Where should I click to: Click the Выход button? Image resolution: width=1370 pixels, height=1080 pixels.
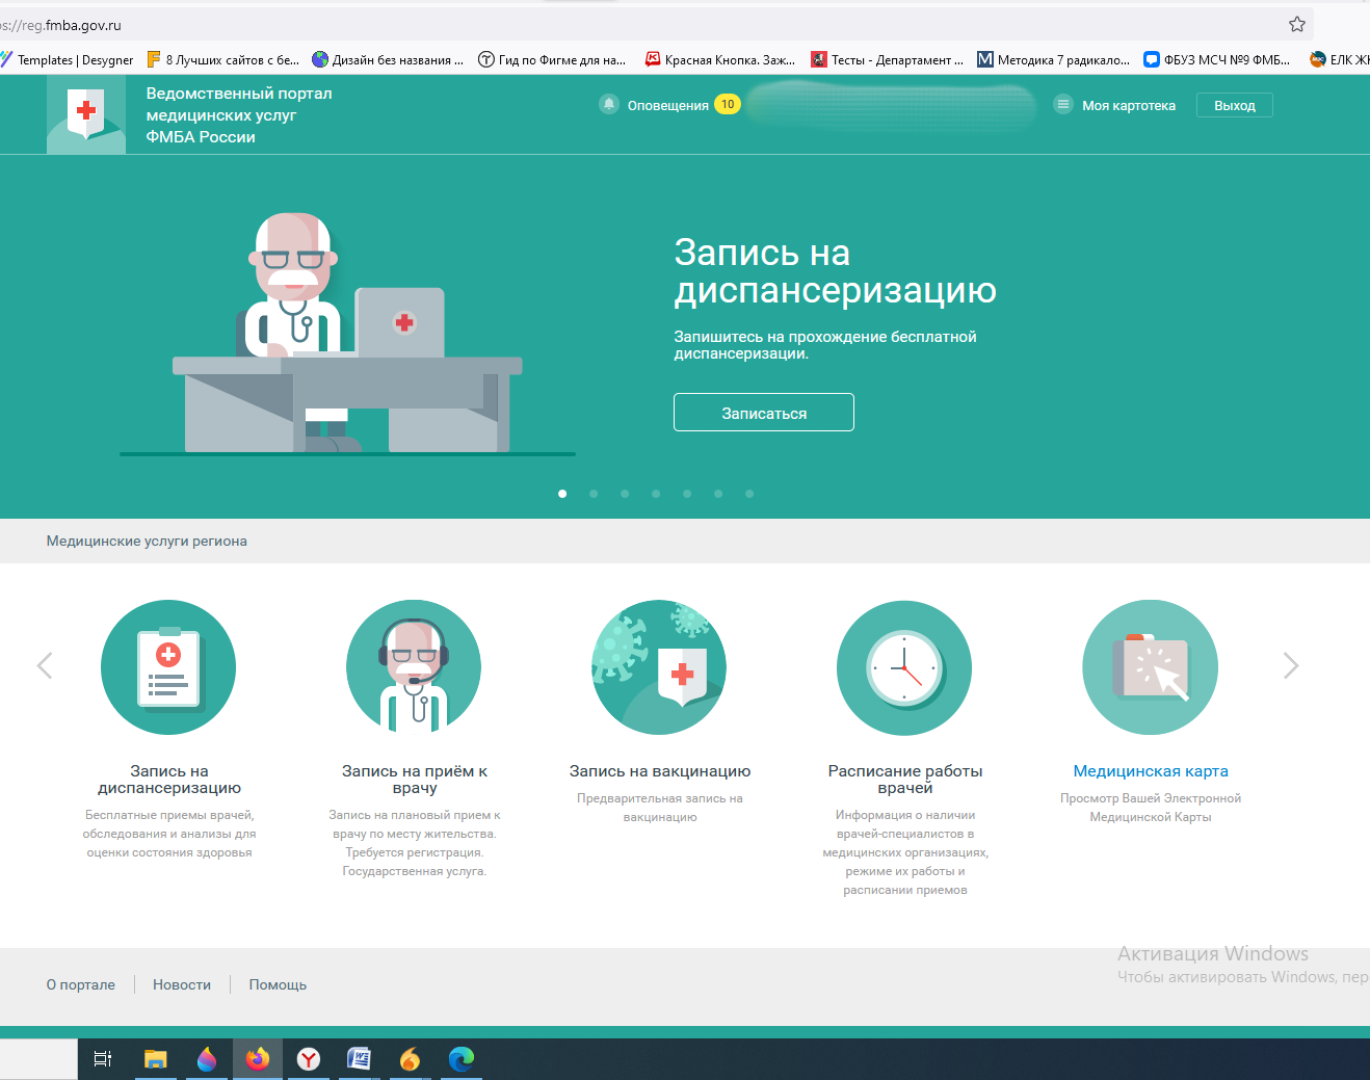1234,105
